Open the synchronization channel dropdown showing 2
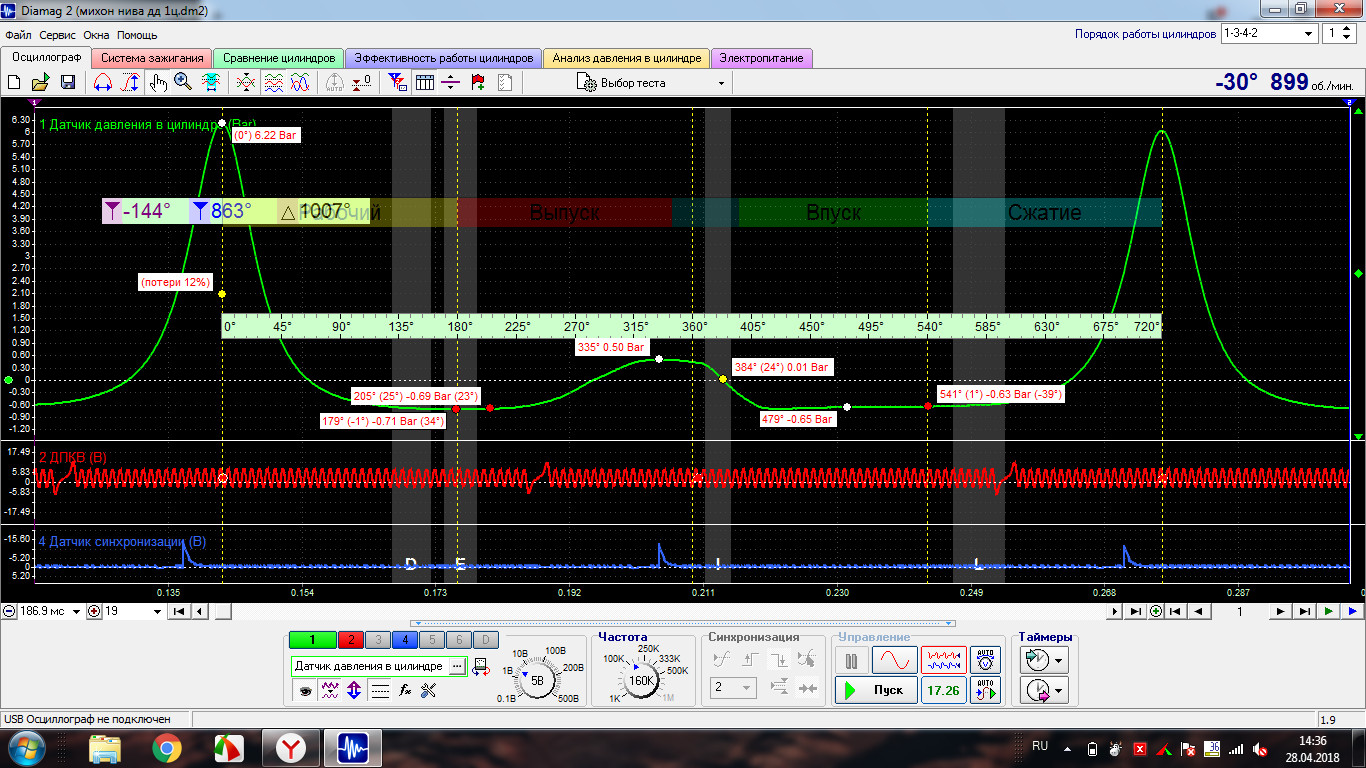Image resolution: width=1366 pixels, height=768 pixels. click(734, 688)
